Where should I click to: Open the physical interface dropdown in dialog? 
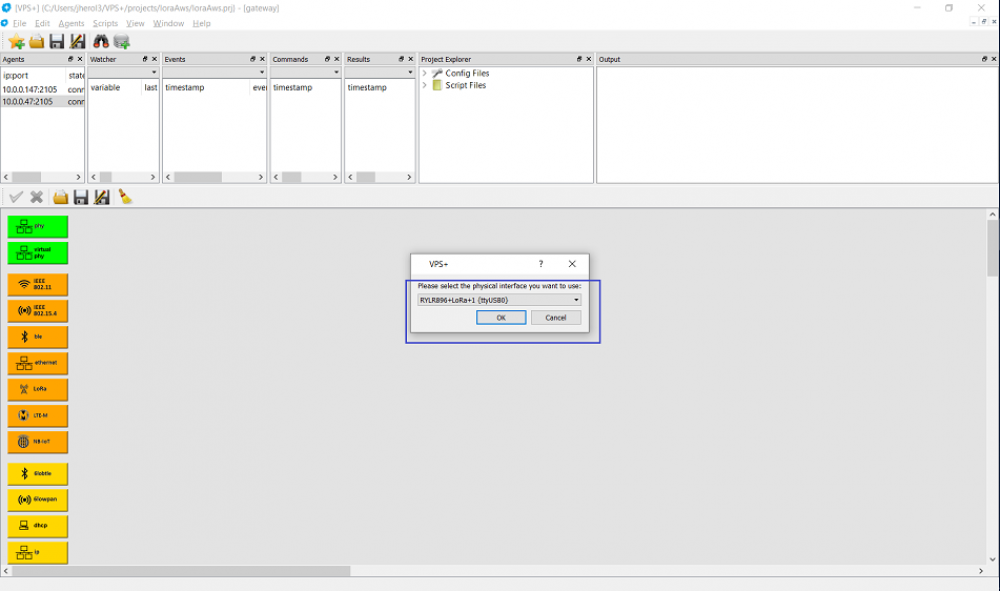pyautogui.click(x=499, y=300)
